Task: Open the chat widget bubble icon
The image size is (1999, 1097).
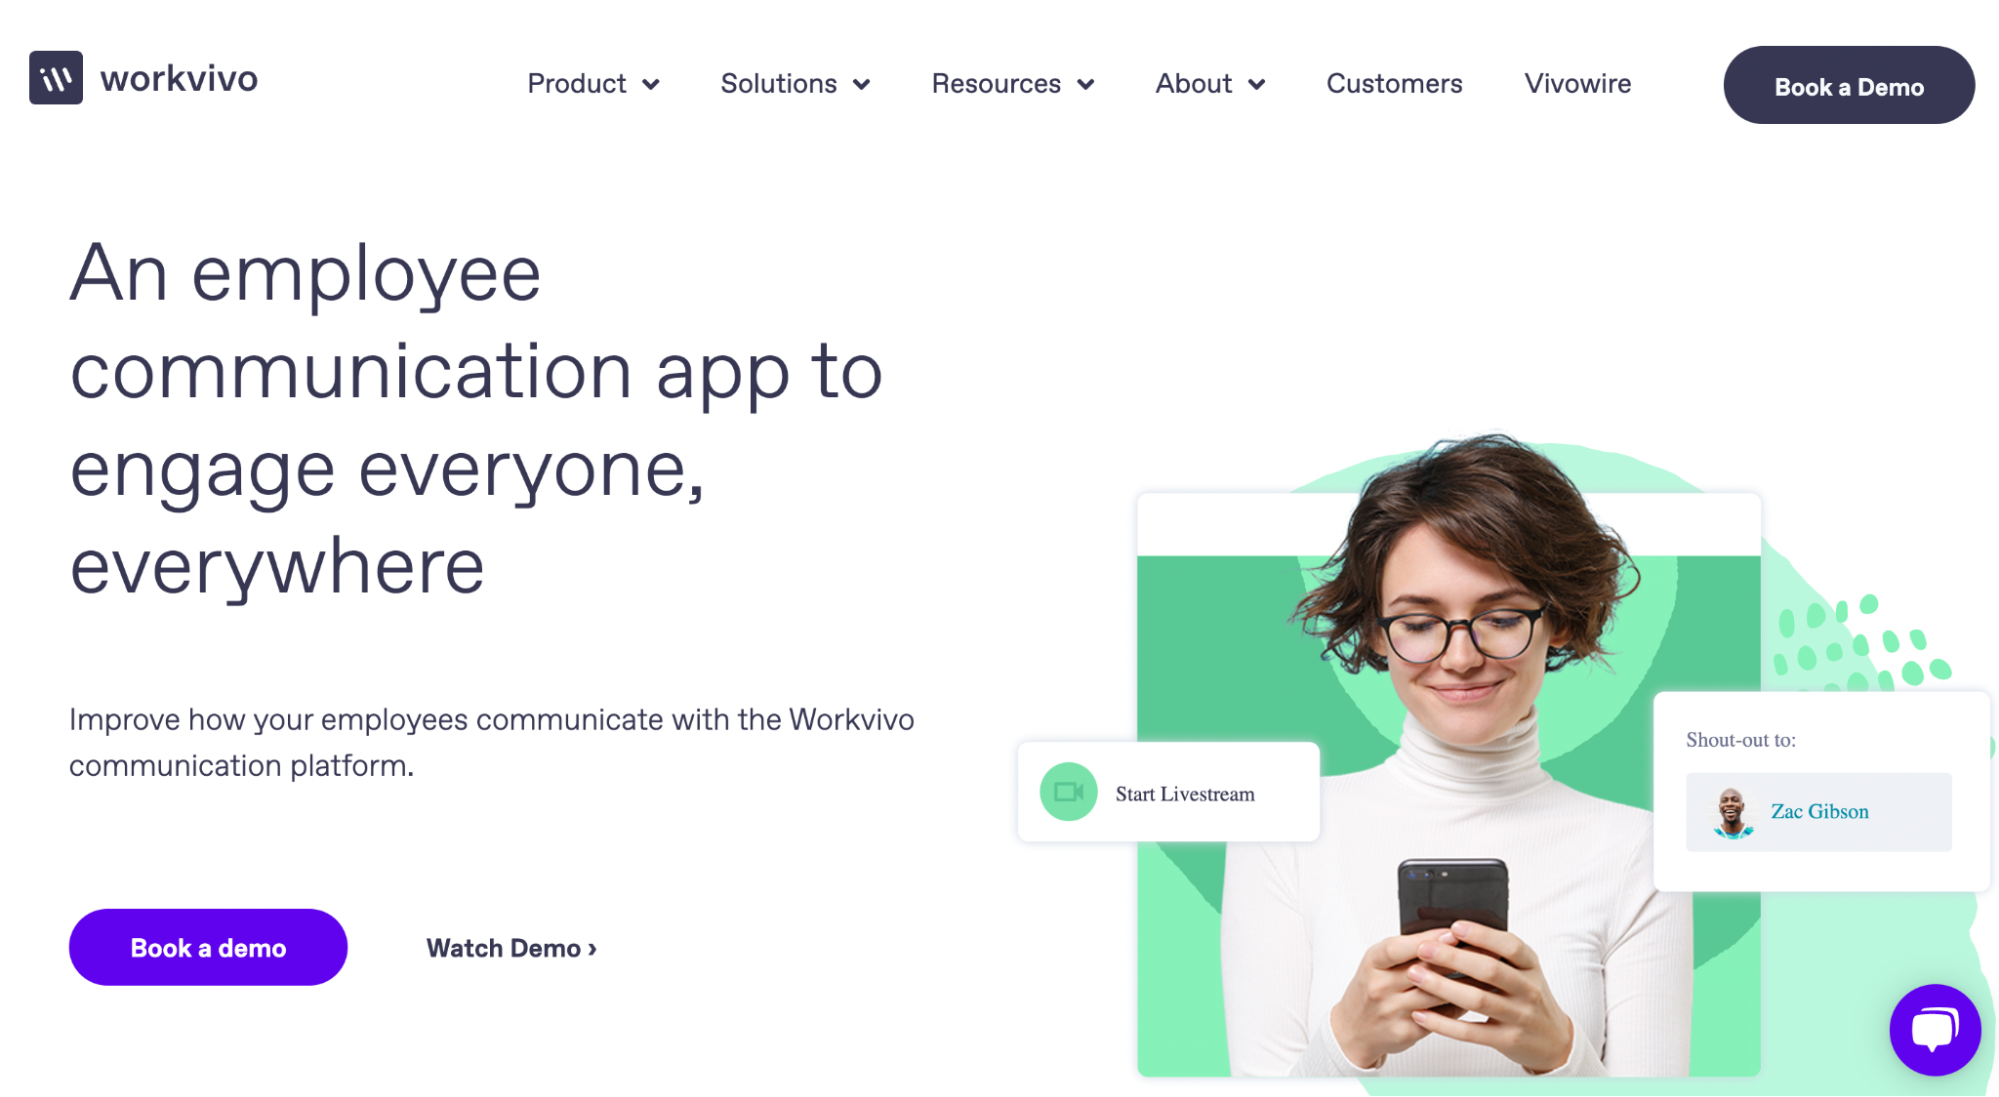Action: pyautogui.click(x=1934, y=1030)
